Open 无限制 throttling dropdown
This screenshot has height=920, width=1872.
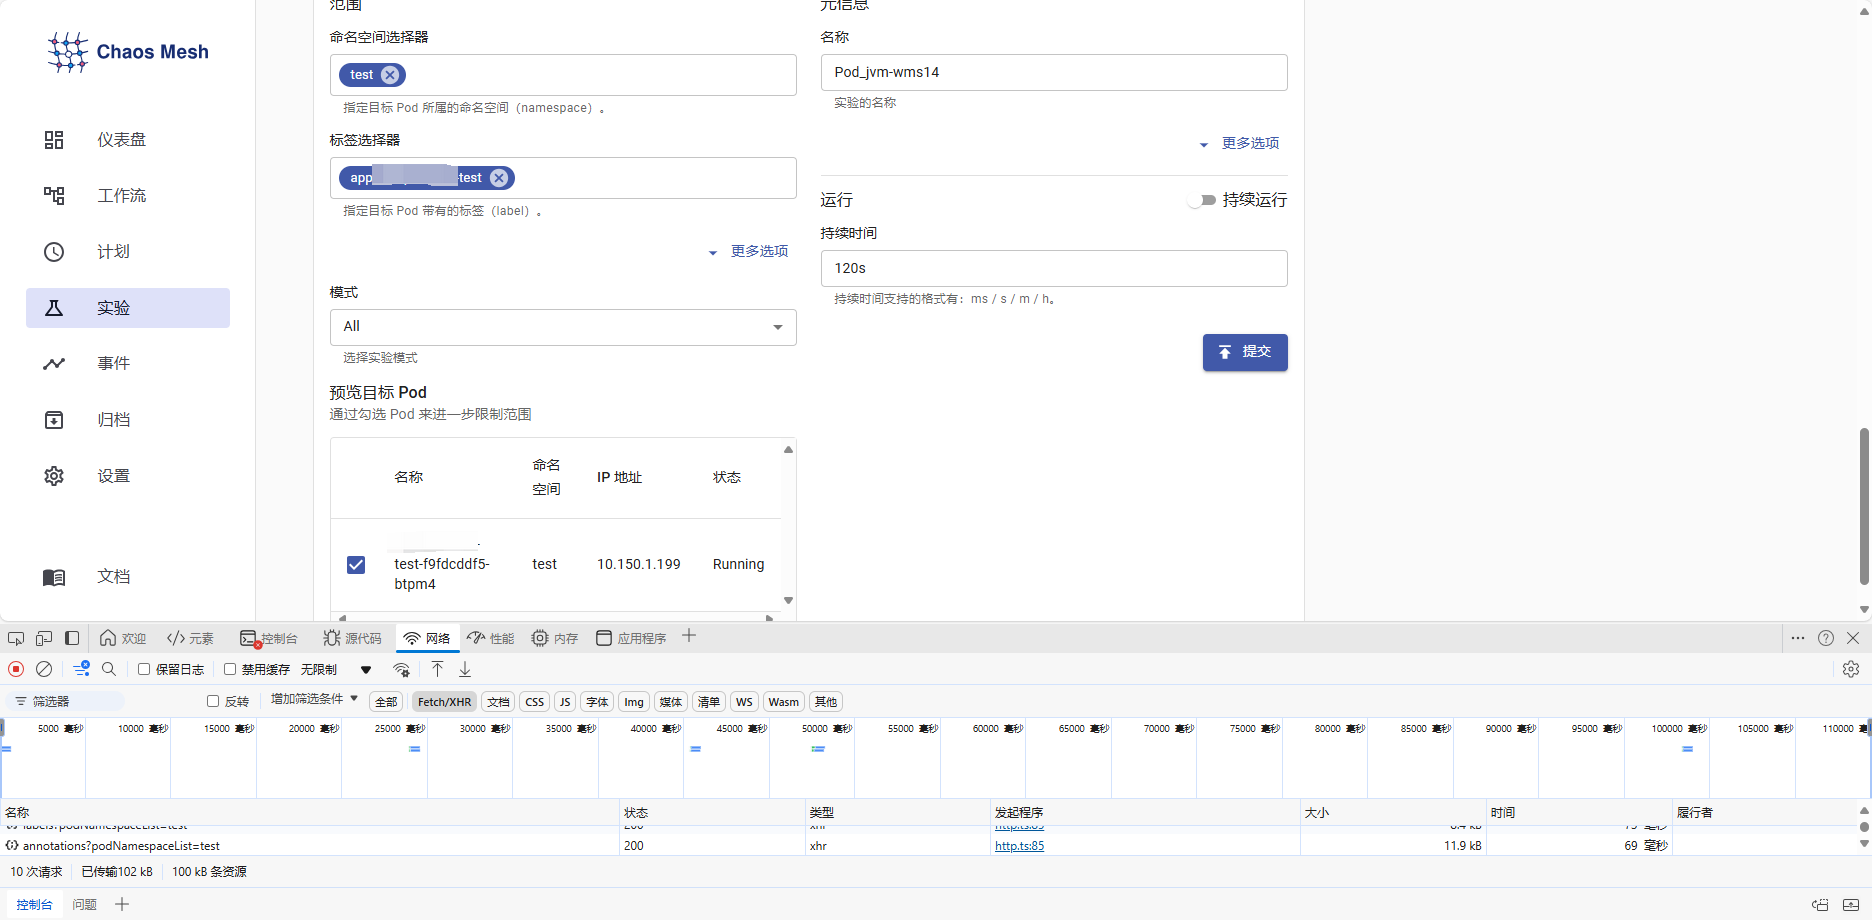click(337, 669)
